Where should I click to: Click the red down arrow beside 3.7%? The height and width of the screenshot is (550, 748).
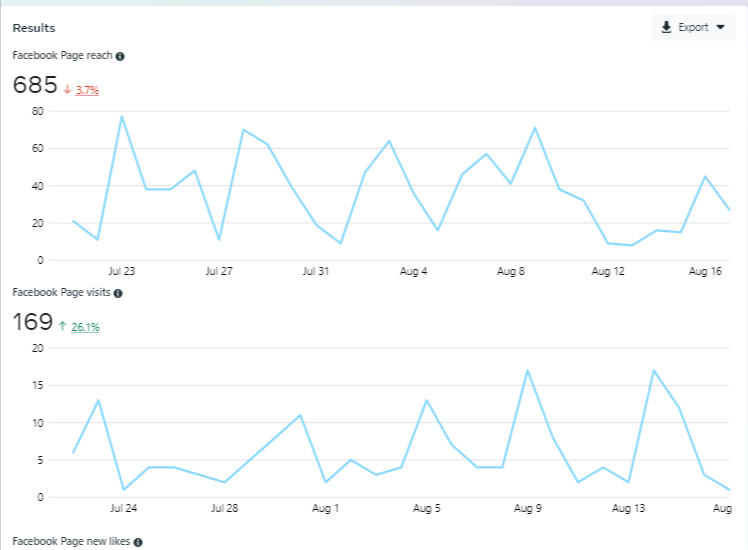tap(67, 89)
